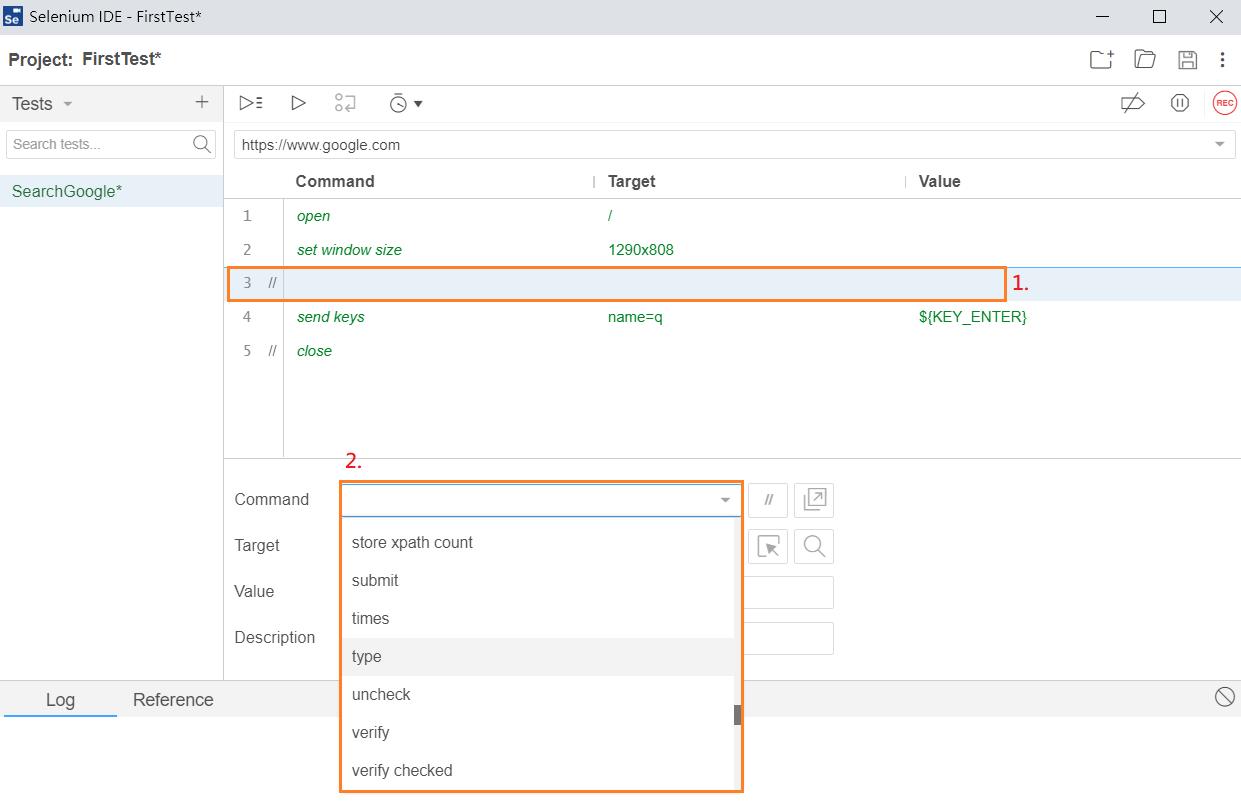1241x803 pixels.
Task: Select the 'send keys' command row
Action: (x=732, y=317)
